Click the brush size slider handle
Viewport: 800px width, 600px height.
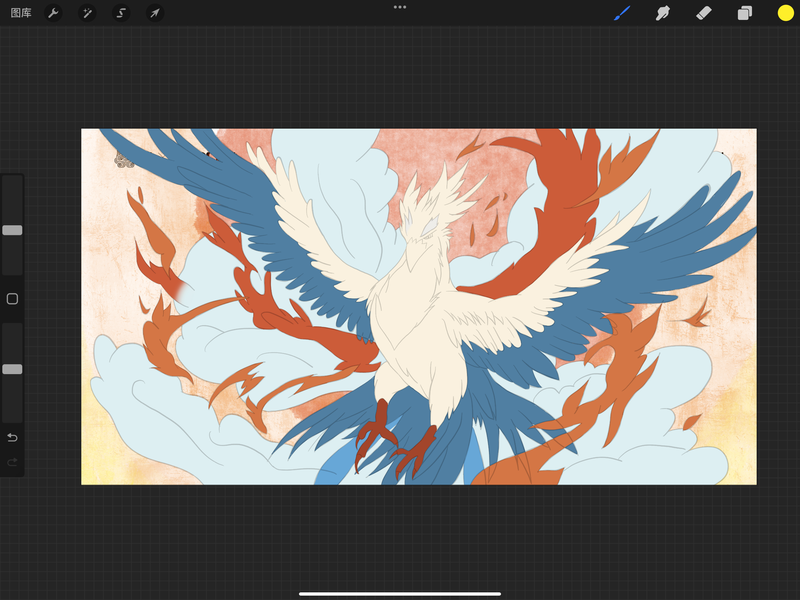pyautogui.click(x=12, y=230)
